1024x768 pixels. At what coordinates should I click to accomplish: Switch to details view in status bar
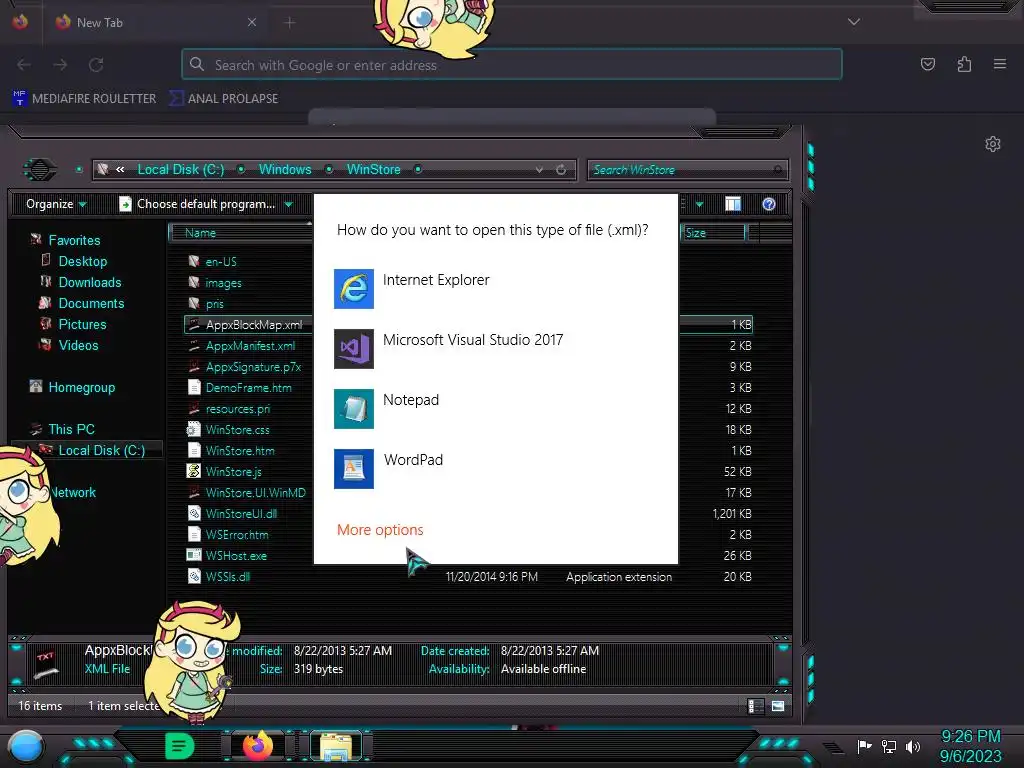click(x=755, y=706)
